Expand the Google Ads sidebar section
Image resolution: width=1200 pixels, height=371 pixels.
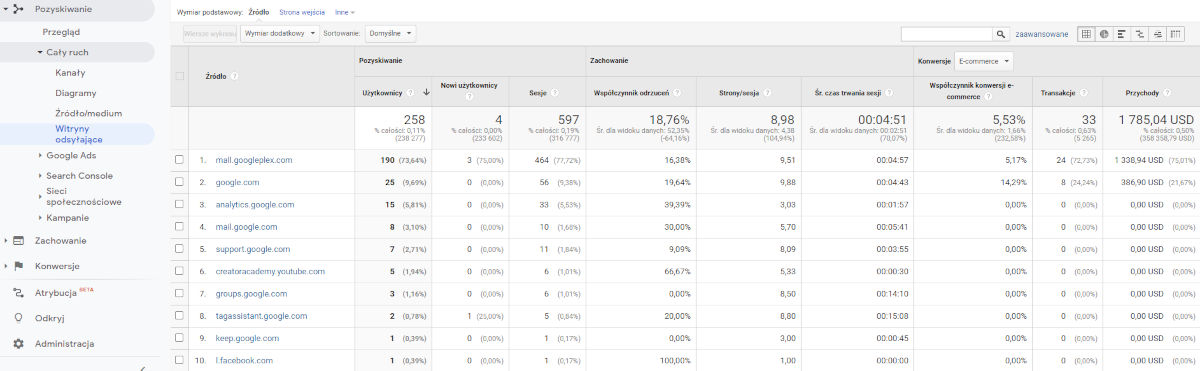[39, 155]
